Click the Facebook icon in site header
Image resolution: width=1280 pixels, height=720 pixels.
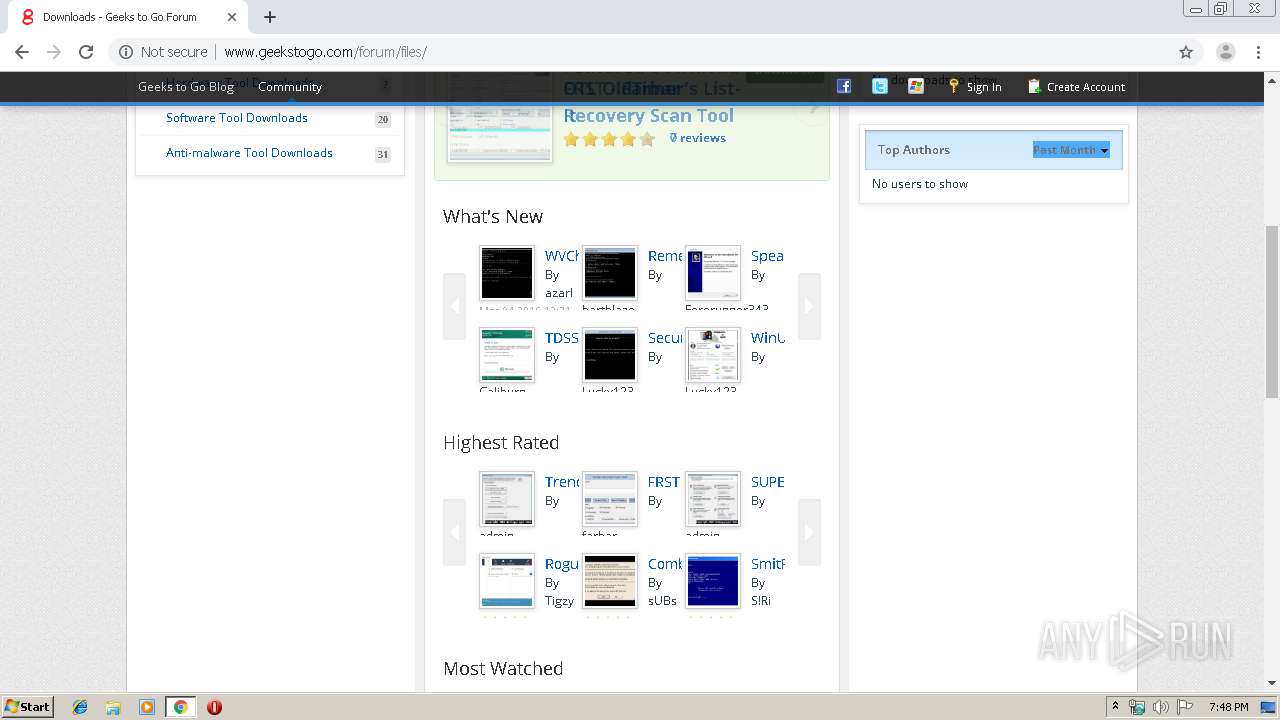click(x=844, y=86)
